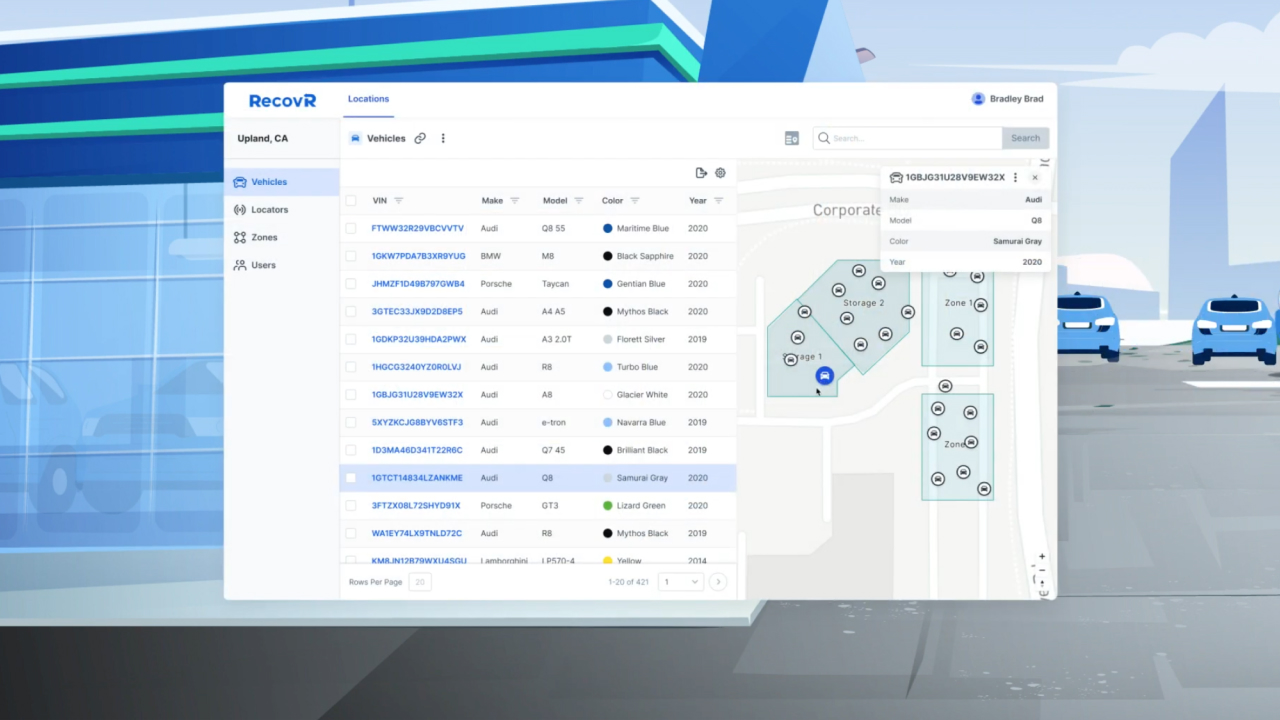The image size is (1280, 720).
Task: Open VIN link 3FTZX08L72SHYD91X
Action: (x=416, y=506)
